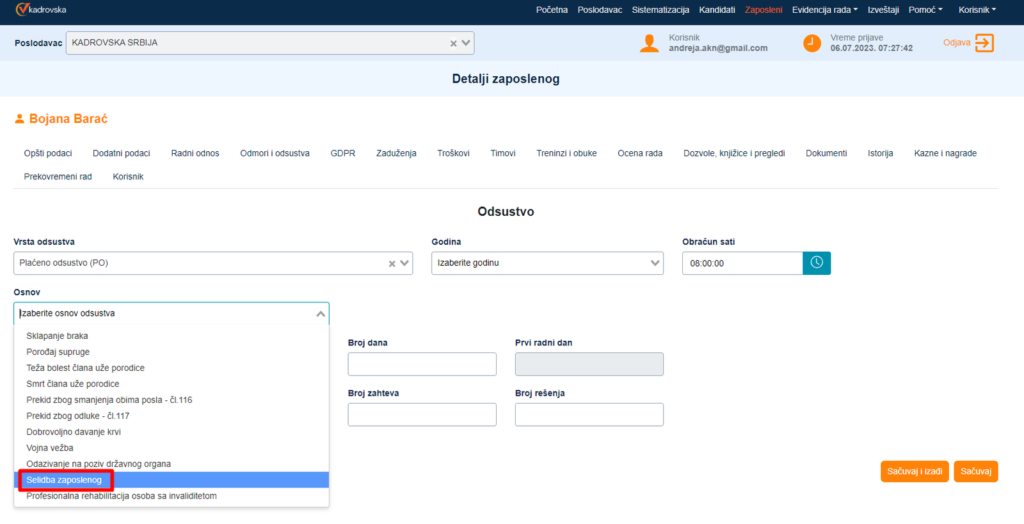Click the Broj dana input field
Screen dimensions: 1024x524
[422, 364]
